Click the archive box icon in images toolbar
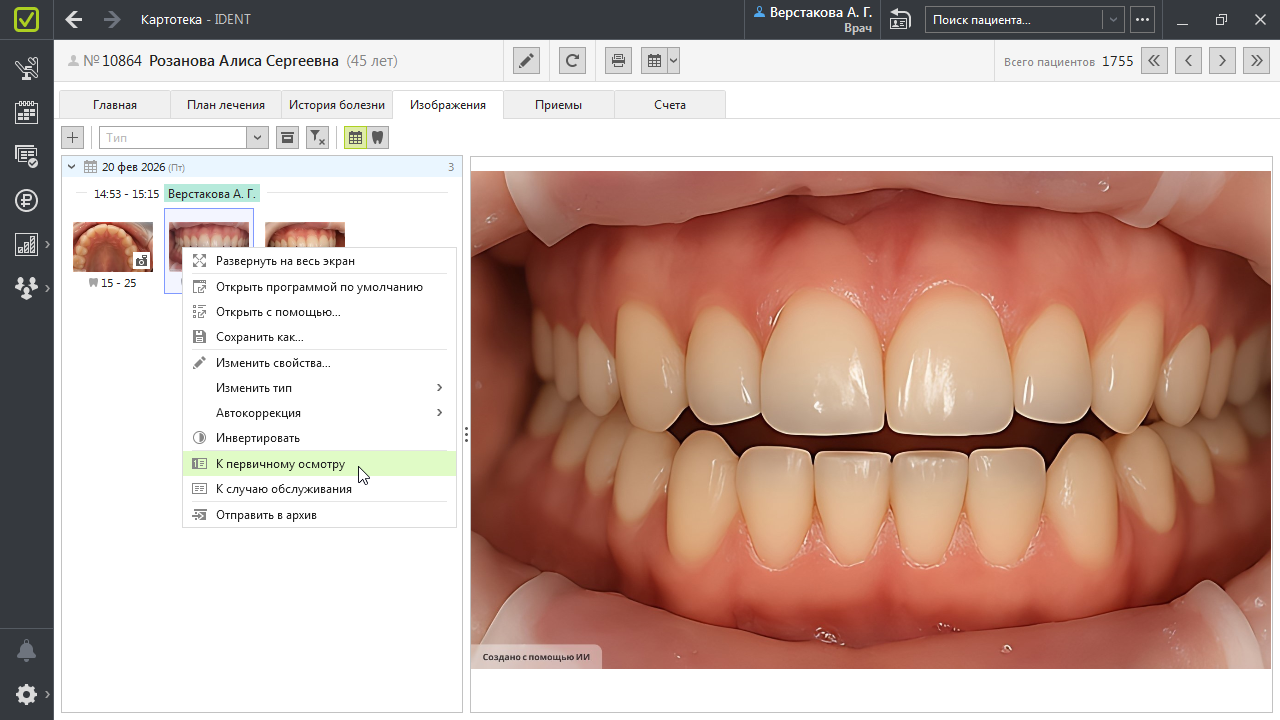Viewport: 1280px width, 720px height. (287, 138)
